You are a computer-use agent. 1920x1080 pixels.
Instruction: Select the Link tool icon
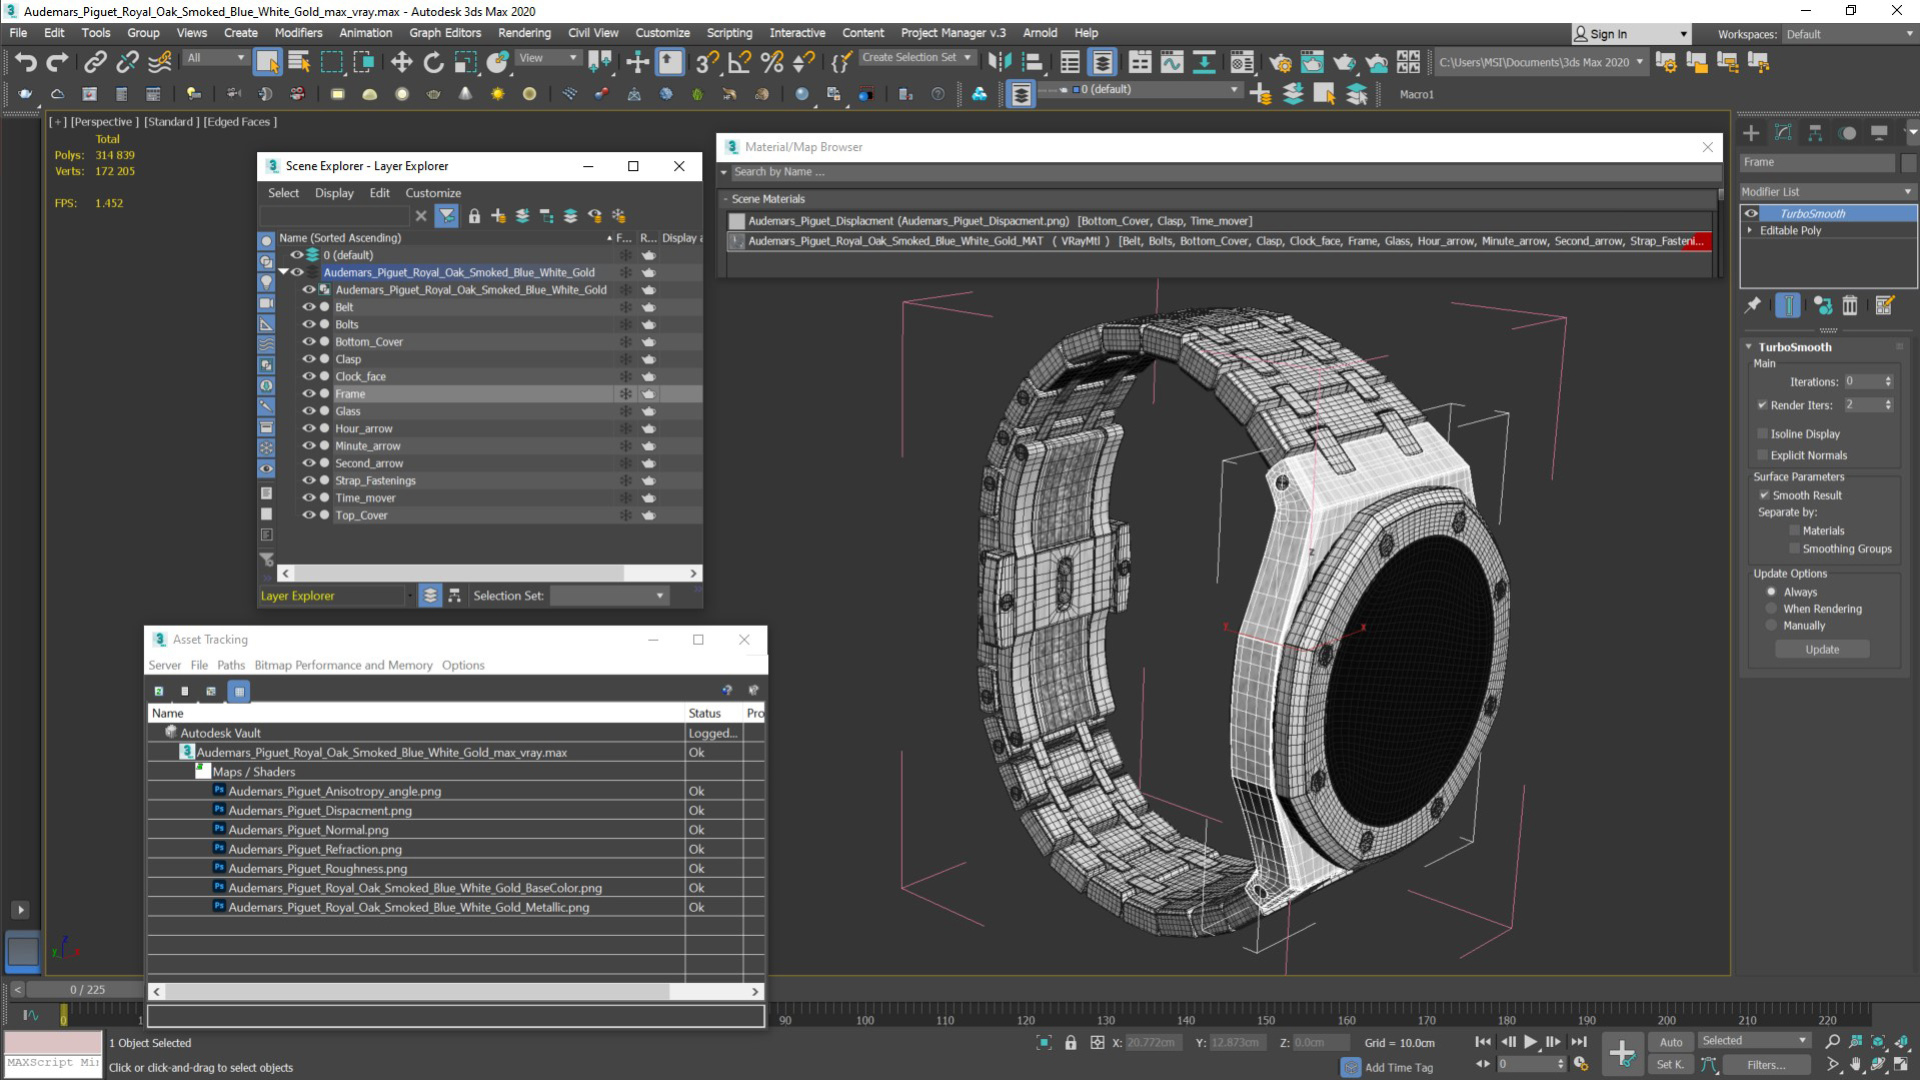point(95,62)
